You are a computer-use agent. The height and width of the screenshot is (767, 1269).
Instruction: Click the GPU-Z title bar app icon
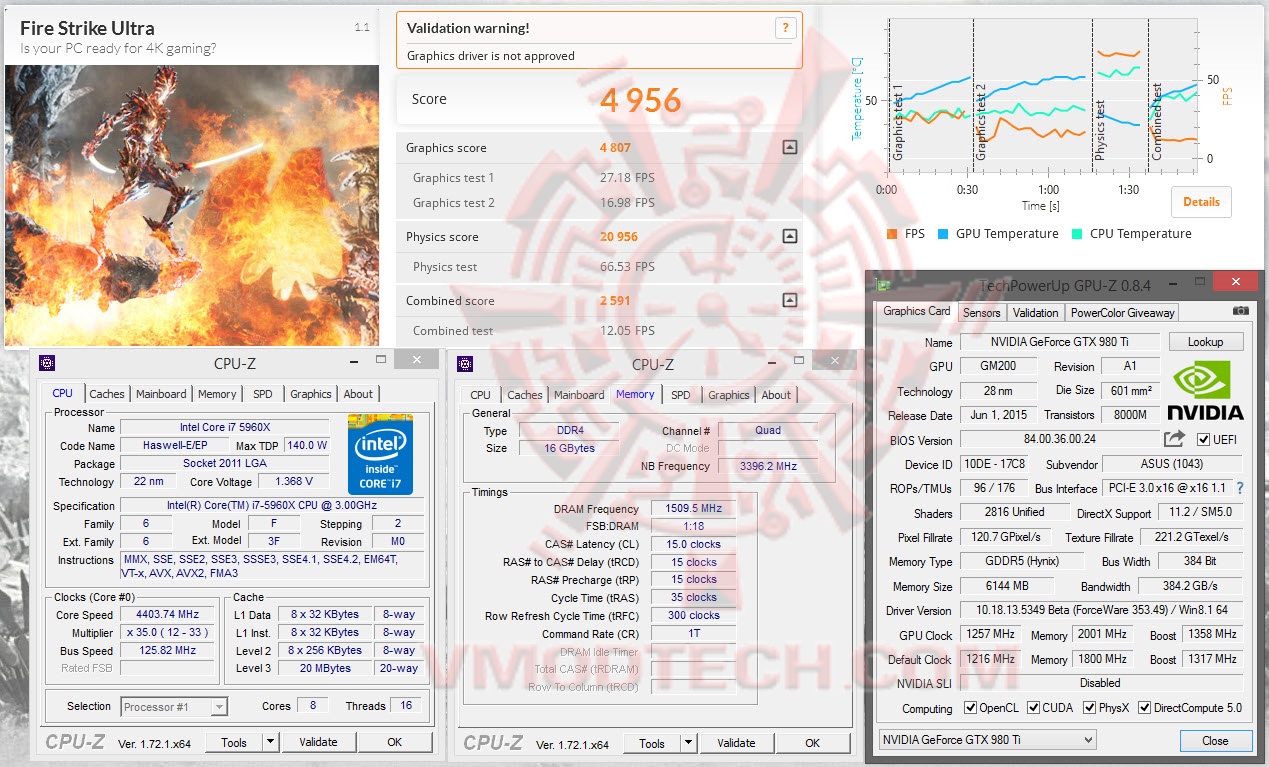coord(883,285)
